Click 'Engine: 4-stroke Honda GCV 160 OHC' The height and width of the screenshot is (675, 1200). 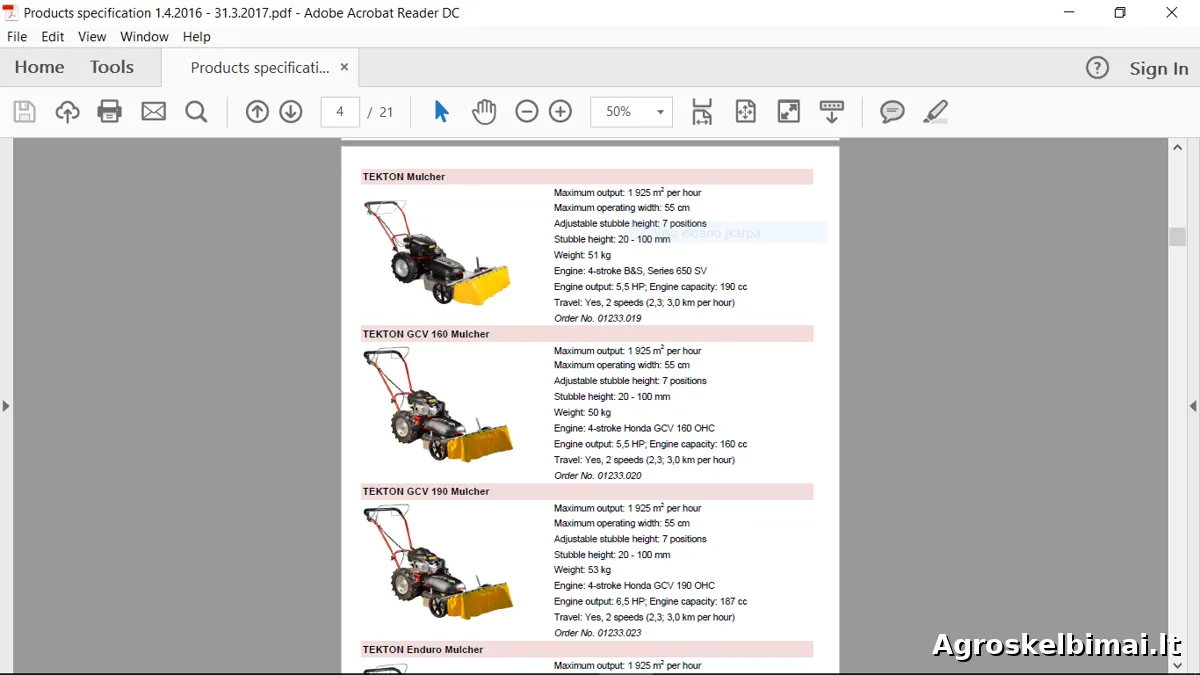[634, 428]
